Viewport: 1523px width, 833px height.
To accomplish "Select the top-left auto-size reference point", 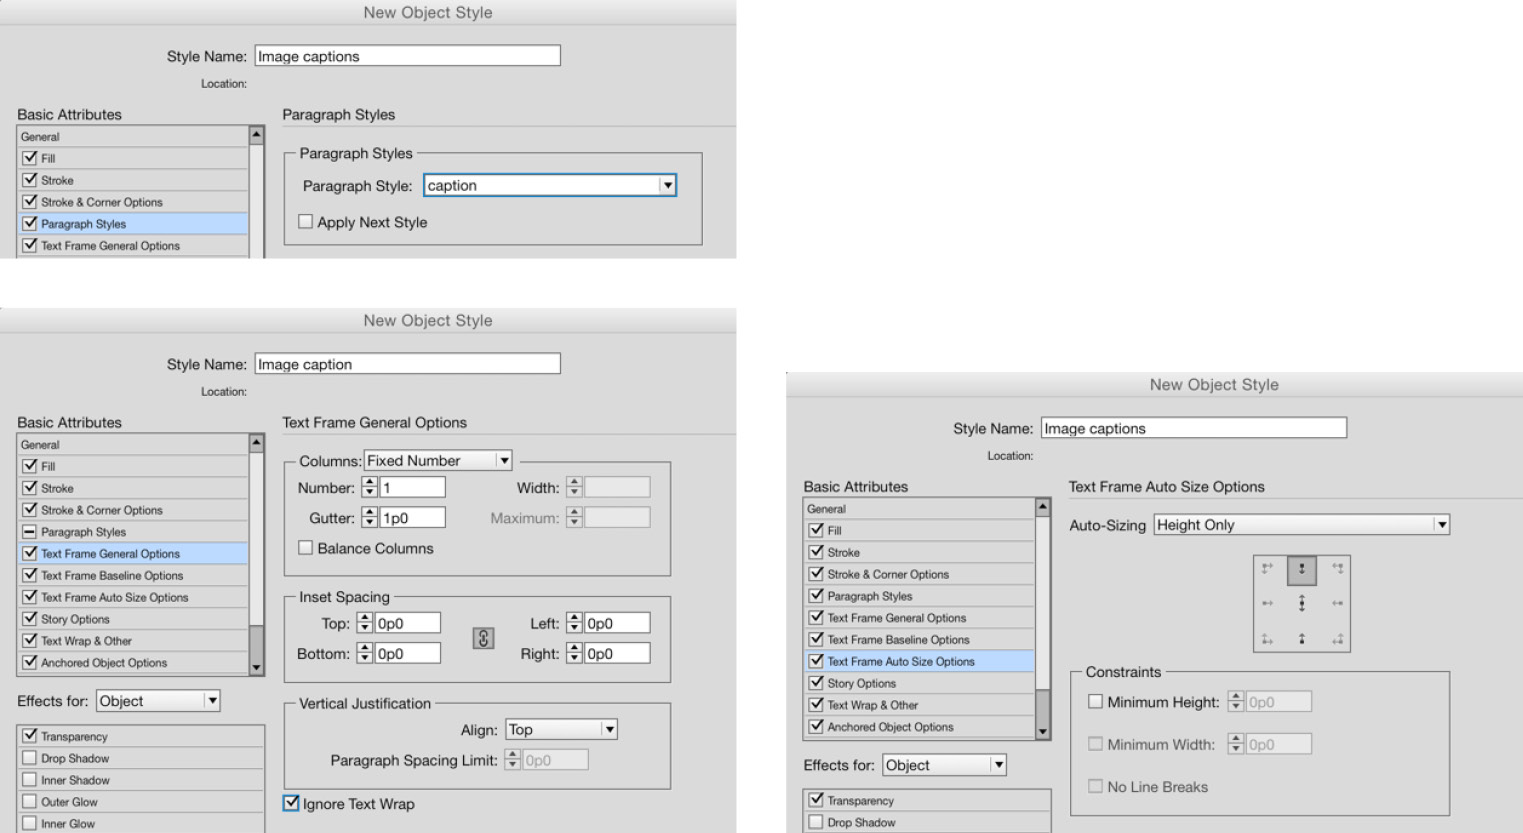I will [1267, 569].
